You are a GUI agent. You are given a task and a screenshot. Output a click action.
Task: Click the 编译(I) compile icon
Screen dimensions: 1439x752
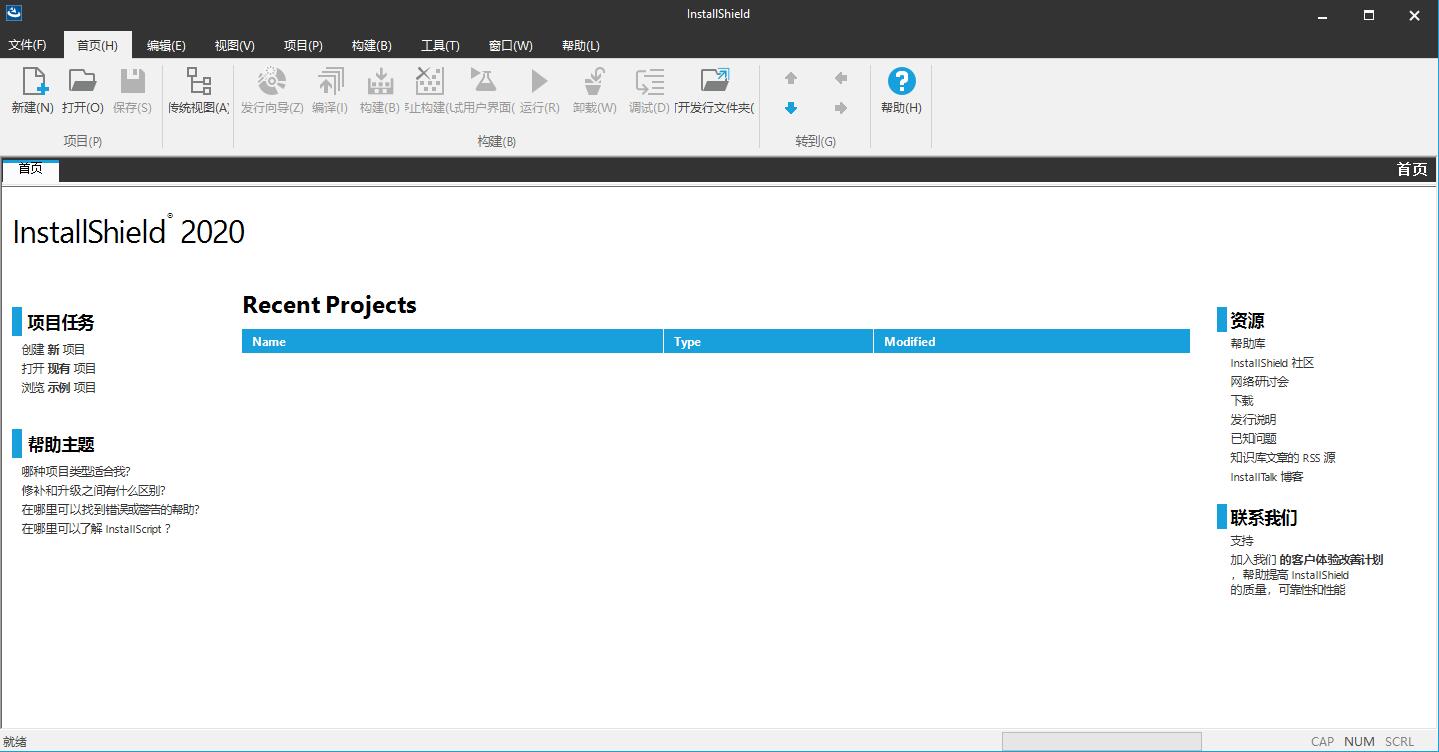pyautogui.click(x=329, y=81)
